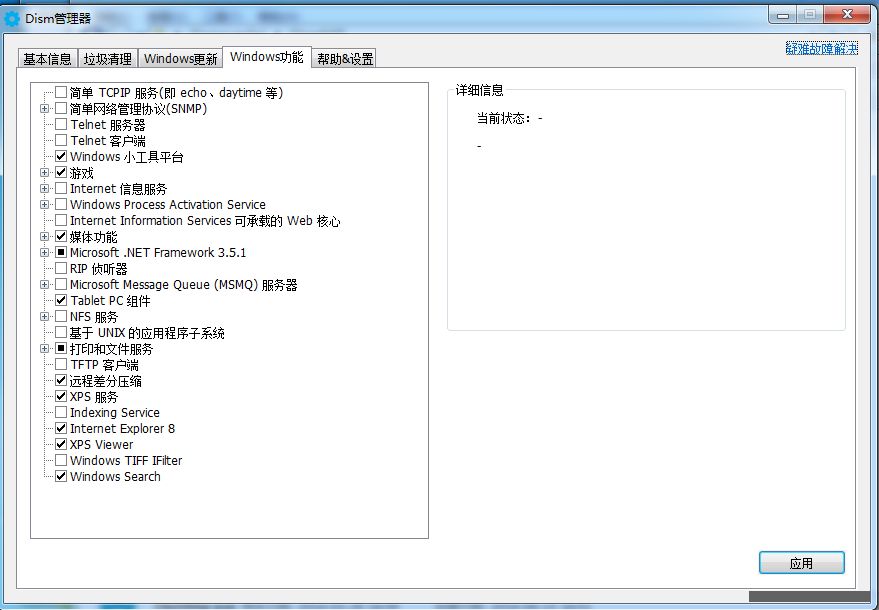Toggle Microsoft .NET Framework 3.5.1 checkbox

[61, 252]
